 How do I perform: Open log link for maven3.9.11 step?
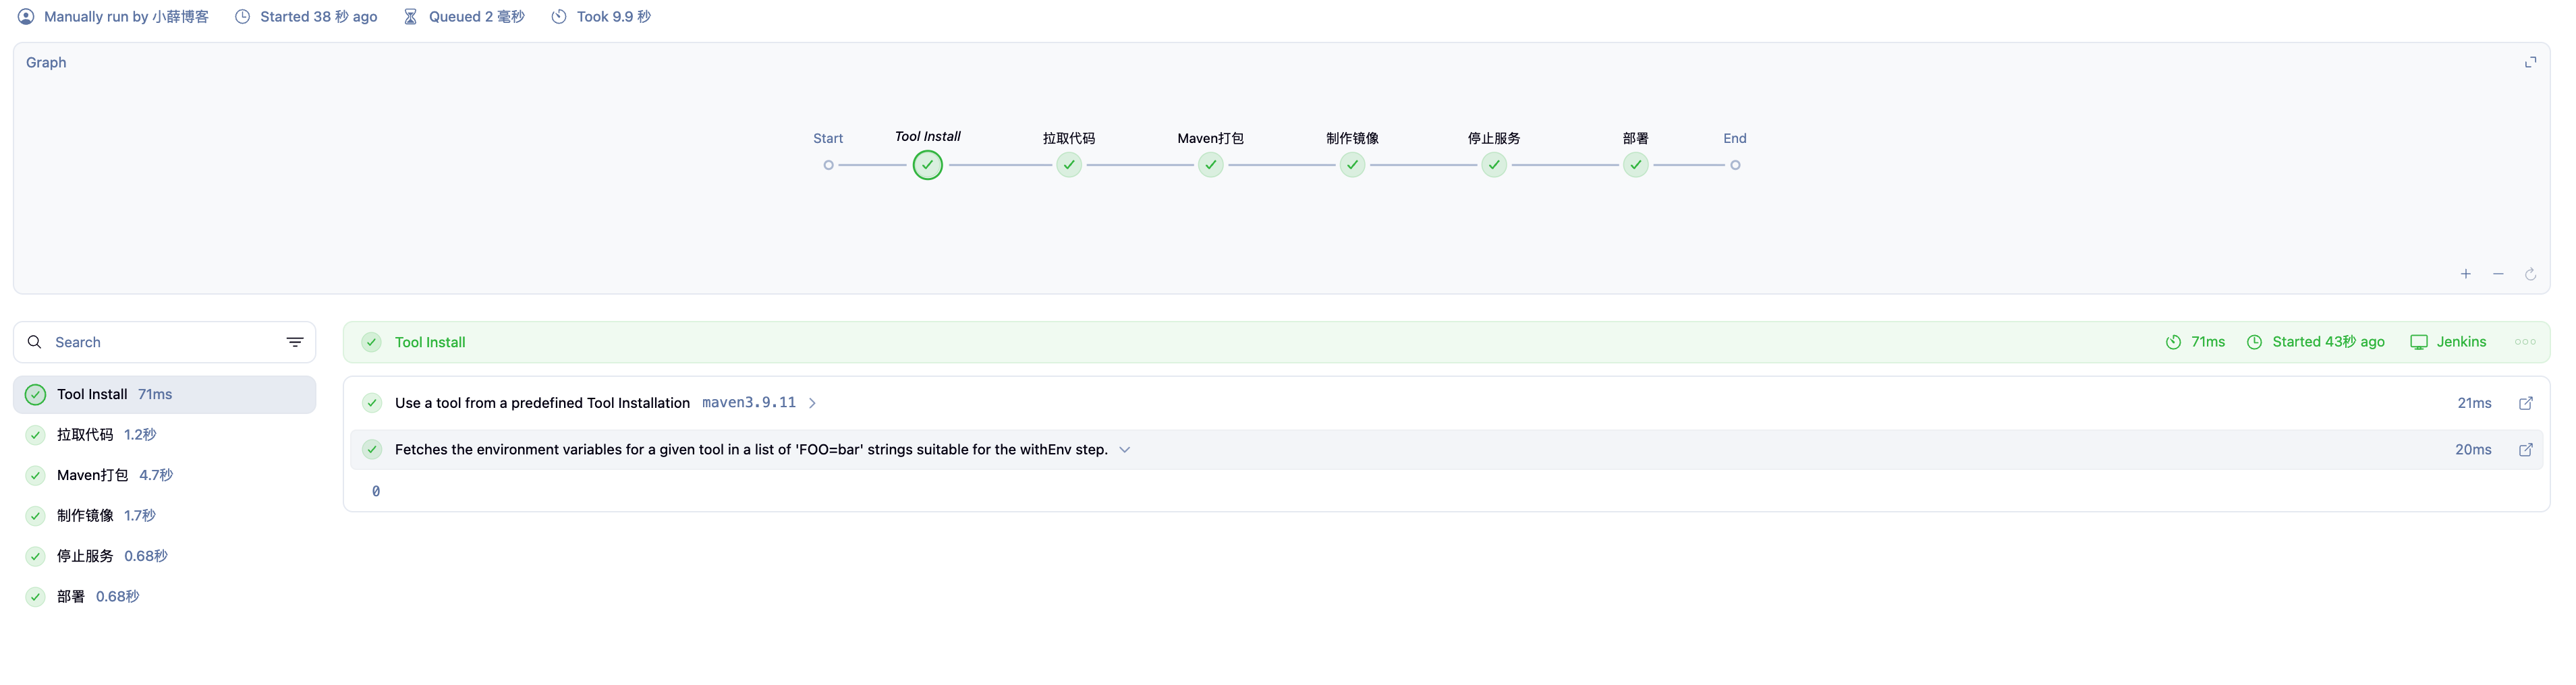pyautogui.click(x=2525, y=403)
